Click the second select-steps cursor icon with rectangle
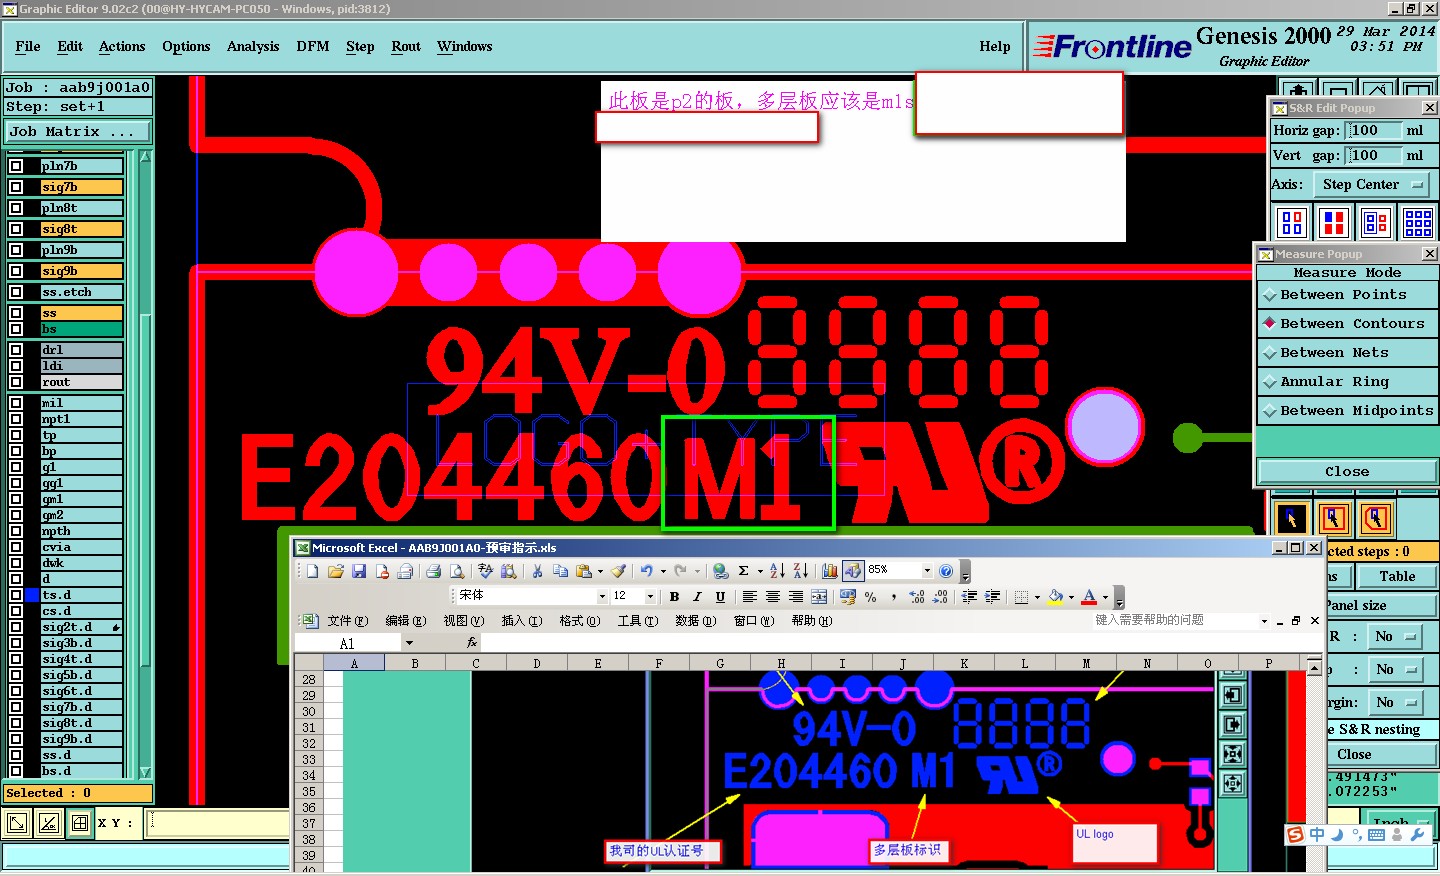The height and width of the screenshot is (876, 1440). 1333,519
